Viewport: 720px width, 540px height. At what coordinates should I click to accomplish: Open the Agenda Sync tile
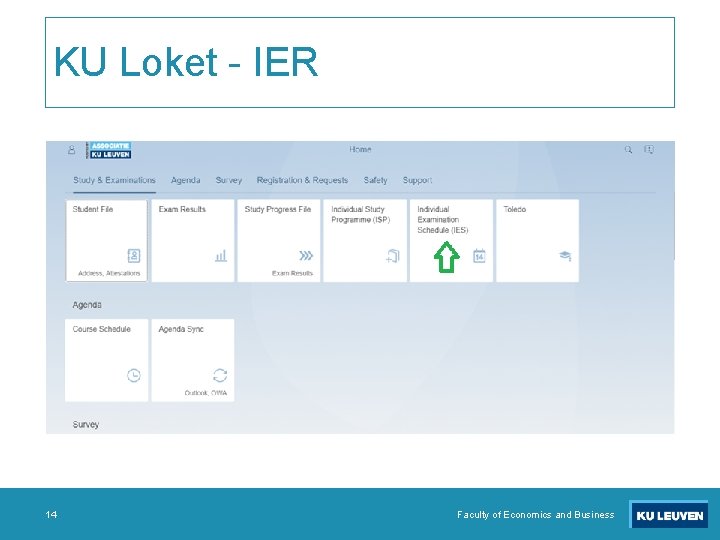click(x=193, y=360)
